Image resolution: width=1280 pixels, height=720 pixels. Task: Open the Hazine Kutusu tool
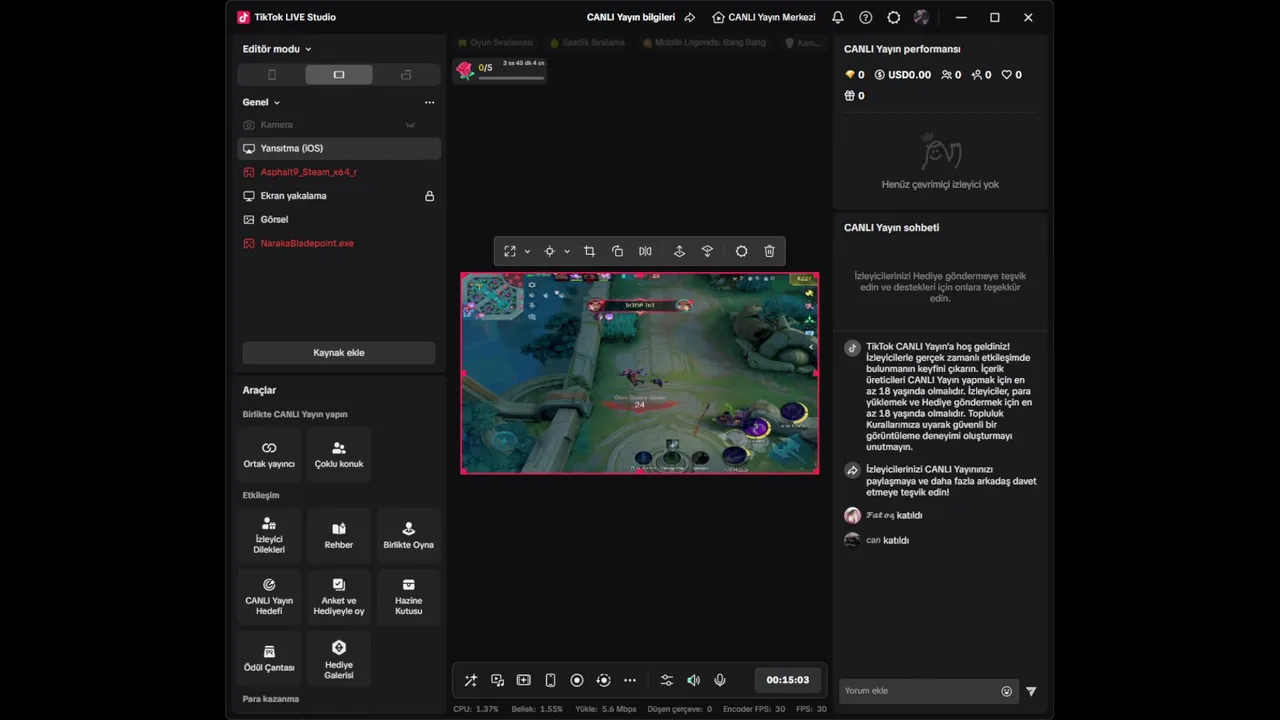(408, 597)
